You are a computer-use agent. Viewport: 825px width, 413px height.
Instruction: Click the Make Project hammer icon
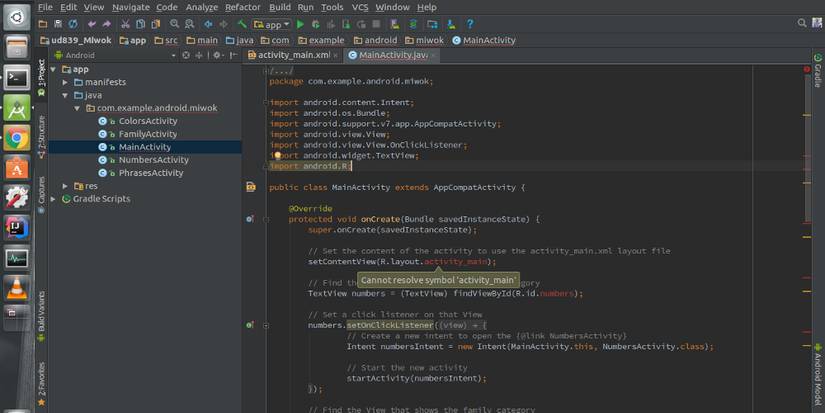pyautogui.click(x=242, y=24)
